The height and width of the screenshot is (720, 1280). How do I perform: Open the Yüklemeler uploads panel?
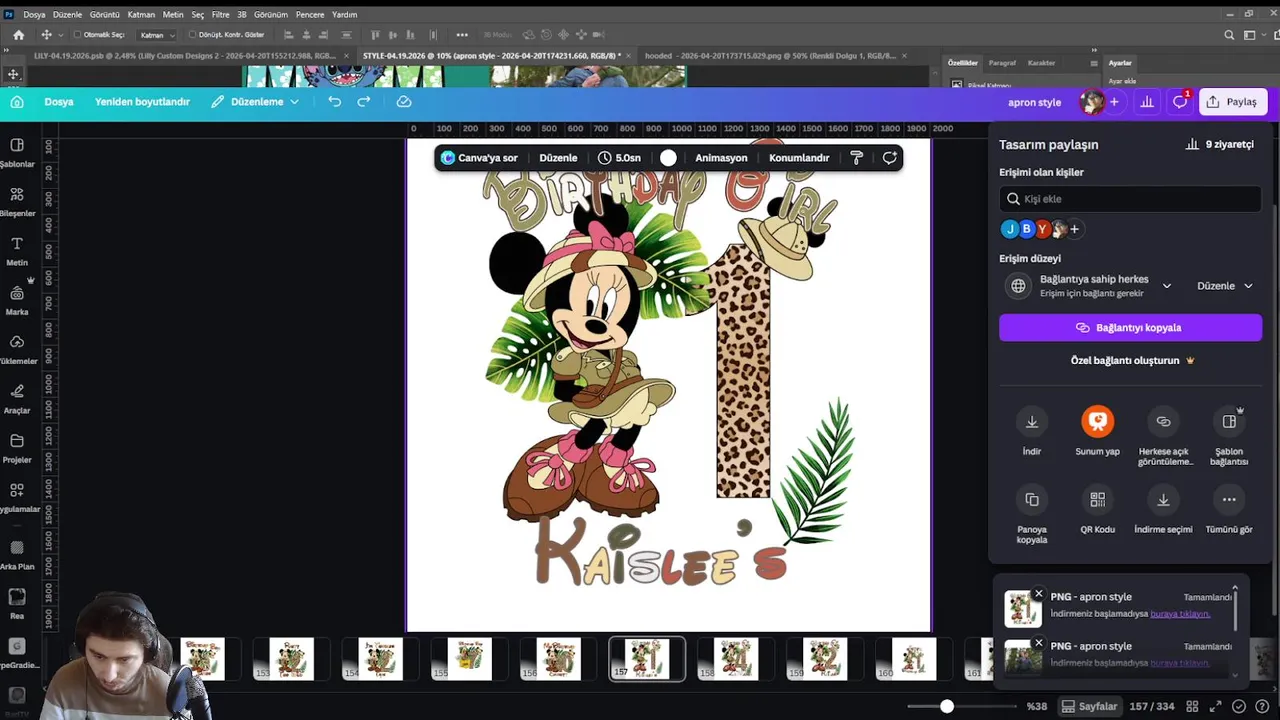tap(17, 349)
